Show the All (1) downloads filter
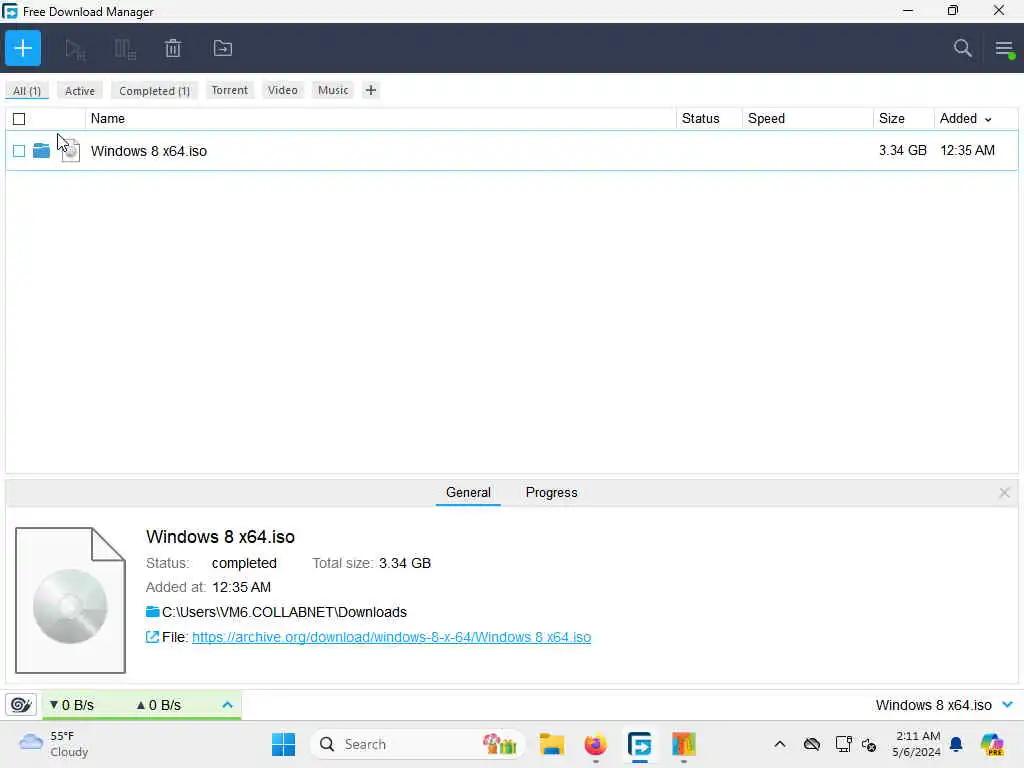The height and width of the screenshot is (768, 1024). (27, 91)
